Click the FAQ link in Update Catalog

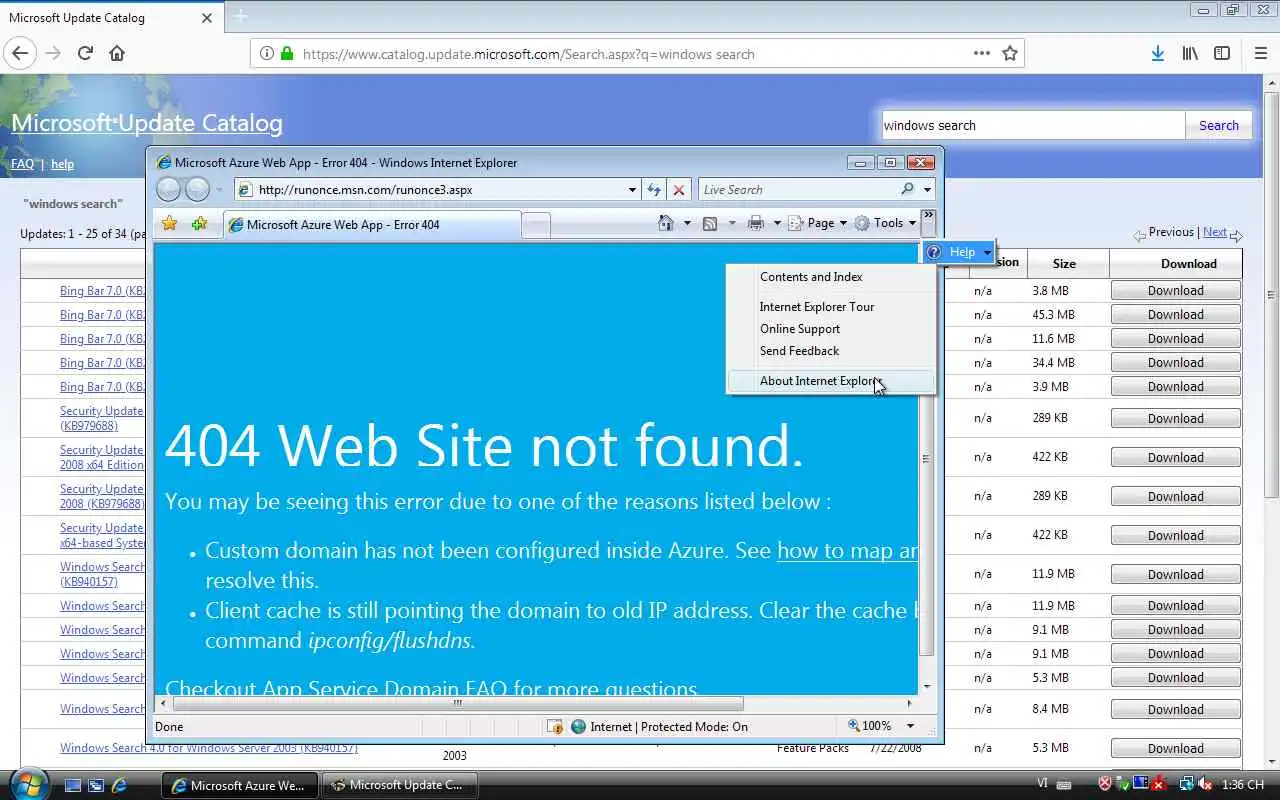[22, 164]
